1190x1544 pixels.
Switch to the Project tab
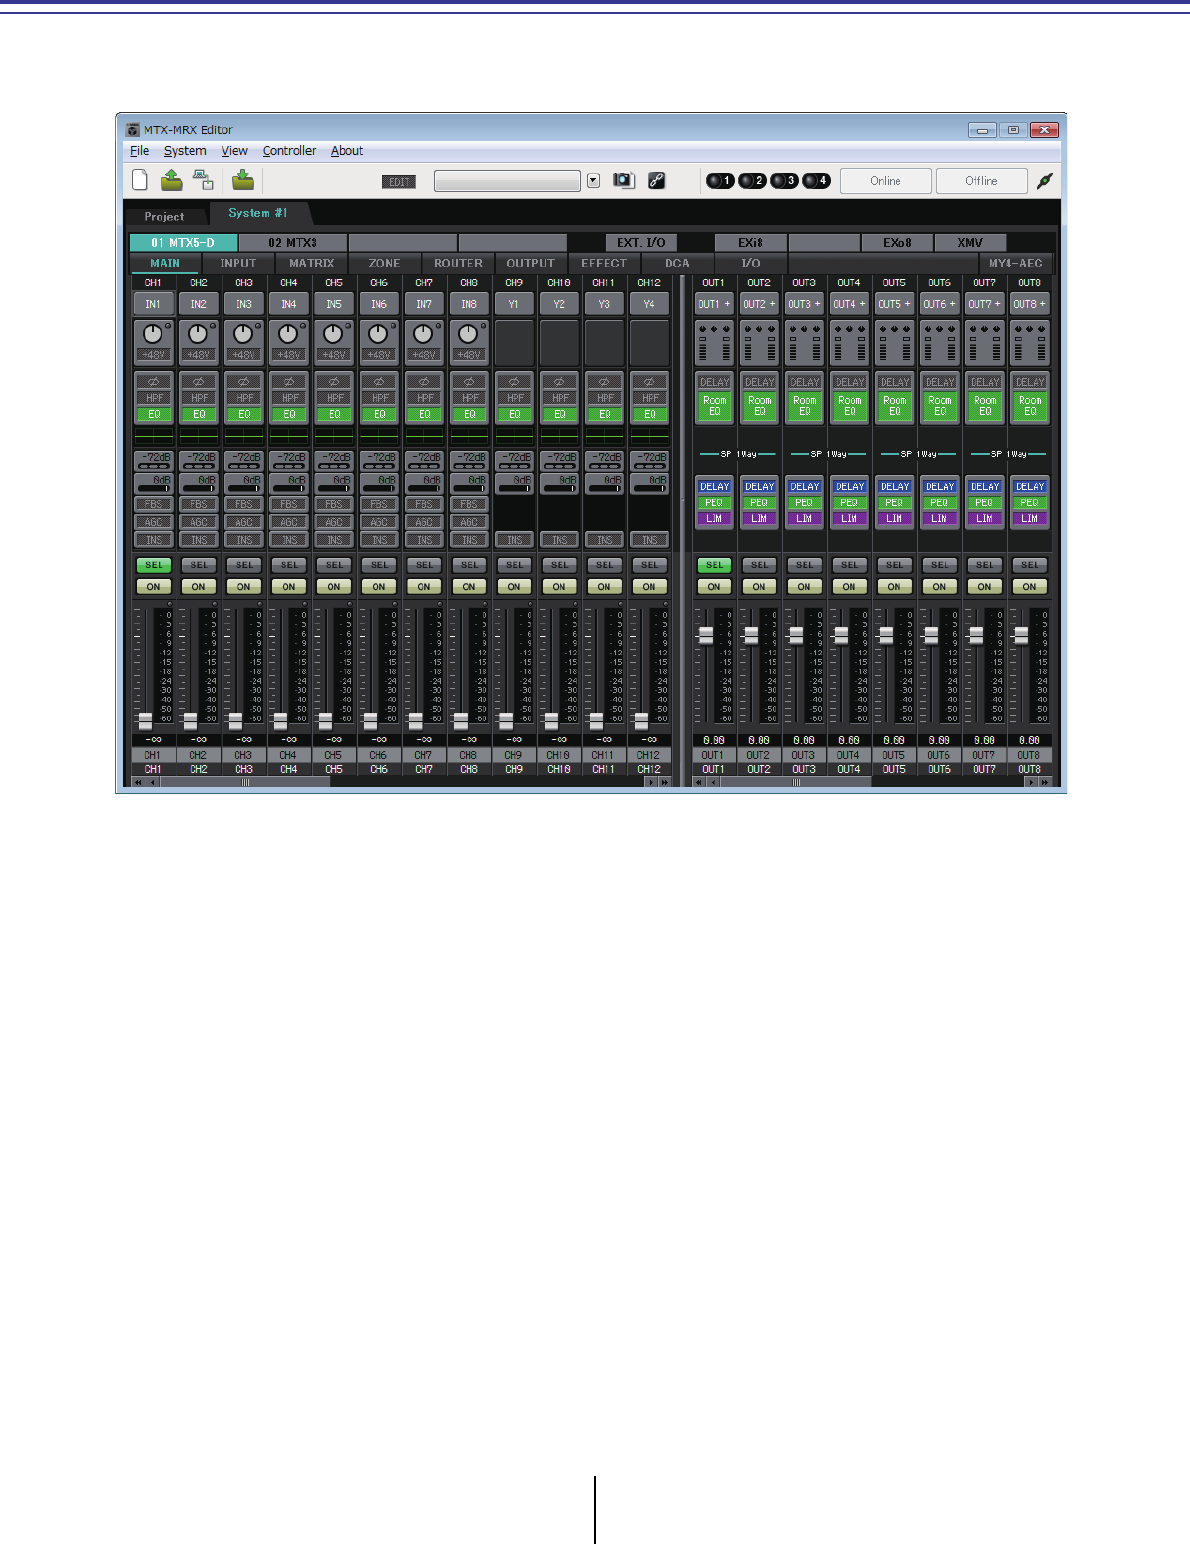coord(164,216)
